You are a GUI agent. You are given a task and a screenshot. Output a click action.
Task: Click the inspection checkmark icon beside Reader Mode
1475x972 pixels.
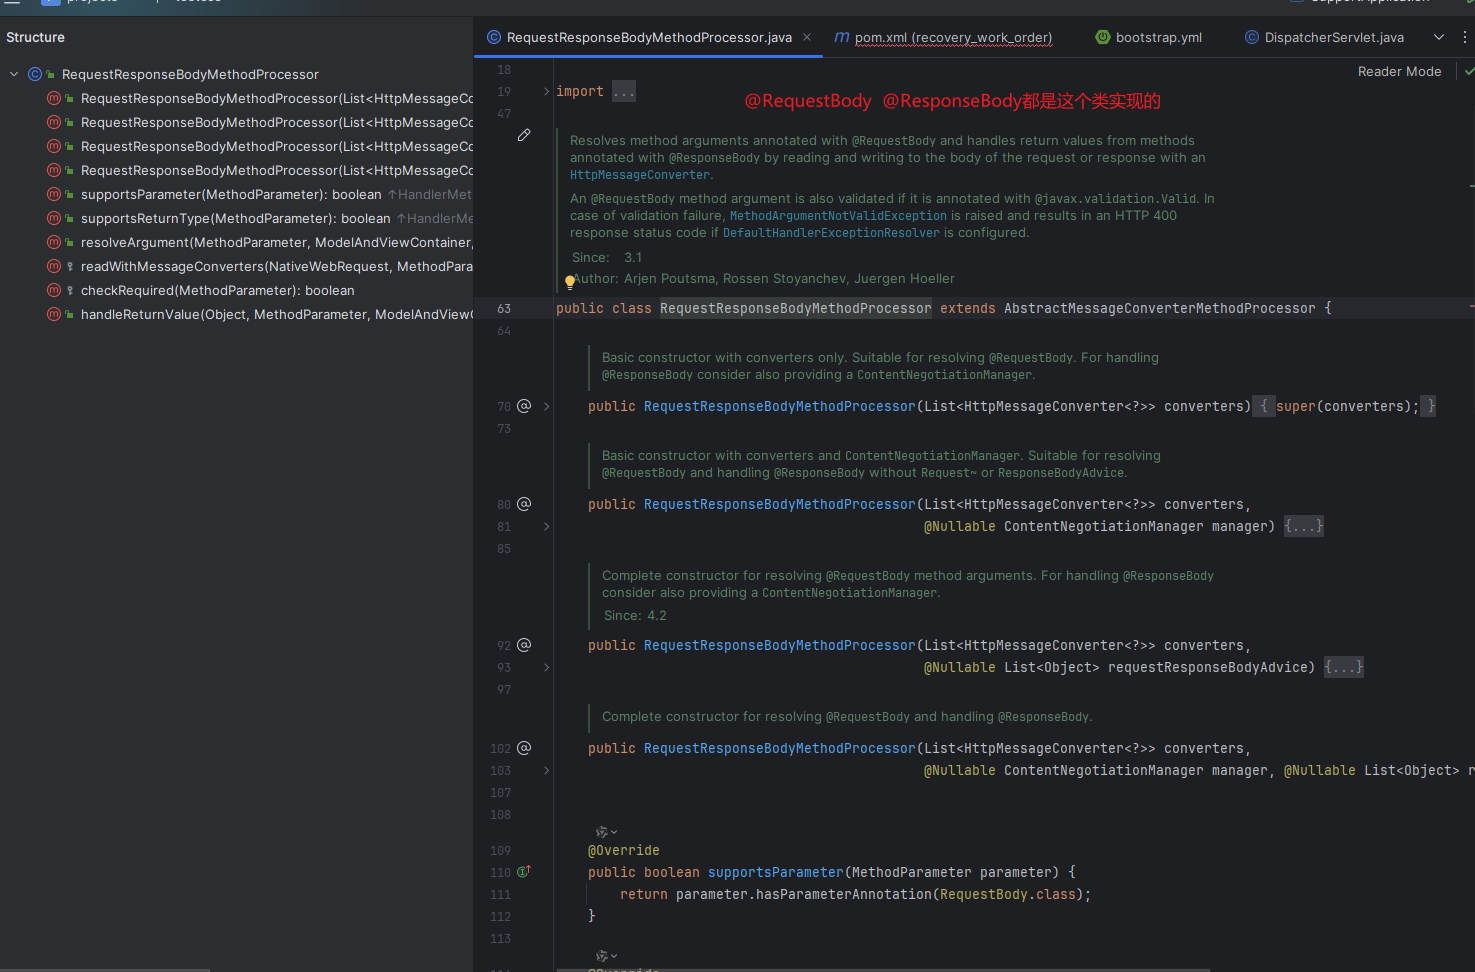pyautogui.click(x=1468, y=71)
